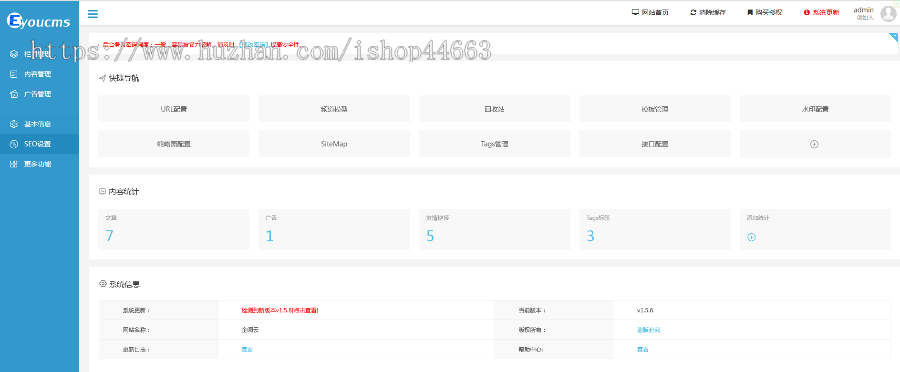Screen dimensions: 900x372
Task: Follow the blue link in the red notice
Action: (x=254, y=44)
